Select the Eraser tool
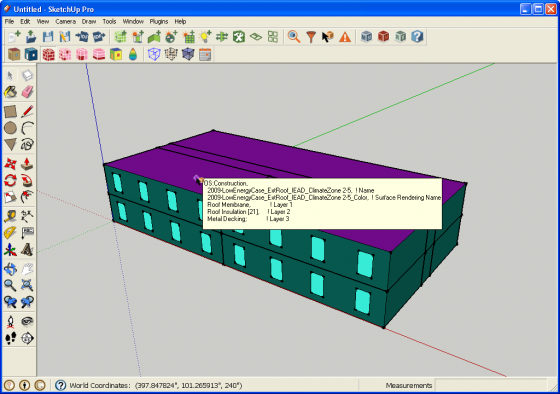This screenshot has width=560, height=394. coord(27,92)
